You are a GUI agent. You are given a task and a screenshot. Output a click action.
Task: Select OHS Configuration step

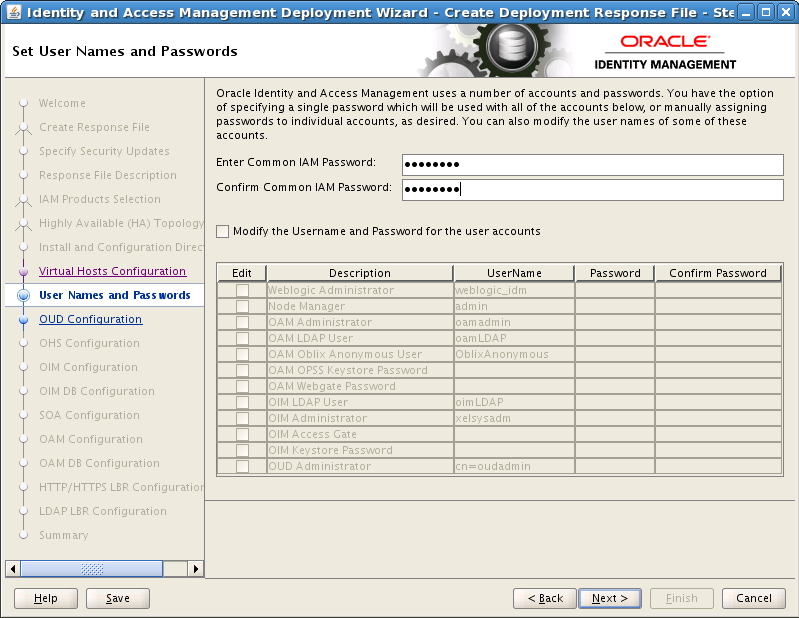[x=89, y=343]
